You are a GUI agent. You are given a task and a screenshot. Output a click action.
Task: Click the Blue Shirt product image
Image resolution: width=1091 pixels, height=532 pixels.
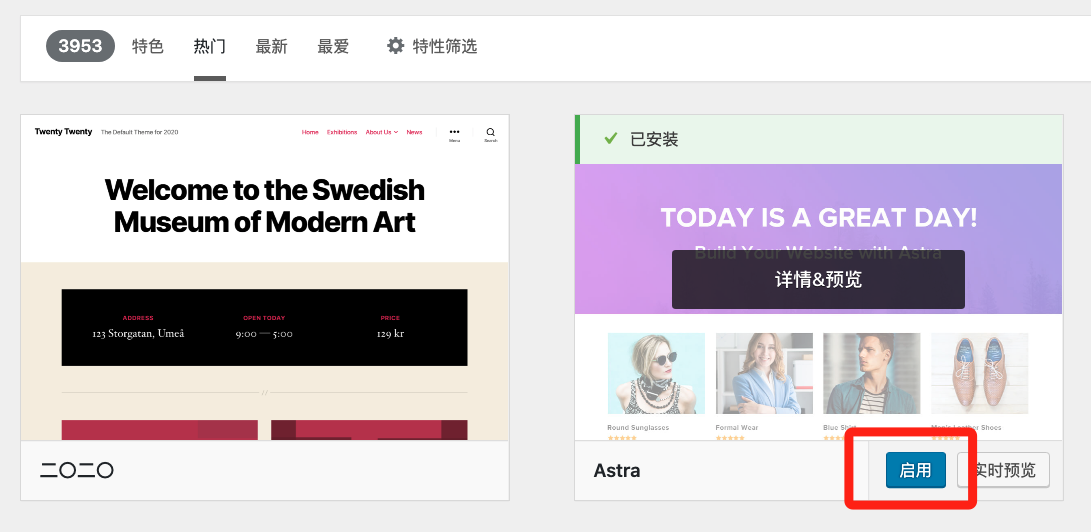pyautogui.click(x=872, y=373)
